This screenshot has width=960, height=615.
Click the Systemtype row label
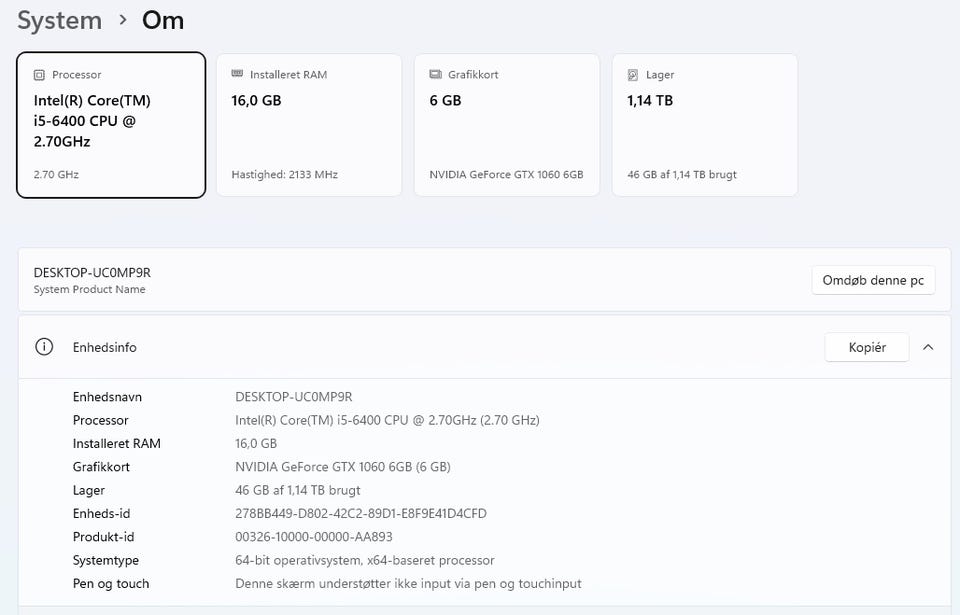pos(106,560)
